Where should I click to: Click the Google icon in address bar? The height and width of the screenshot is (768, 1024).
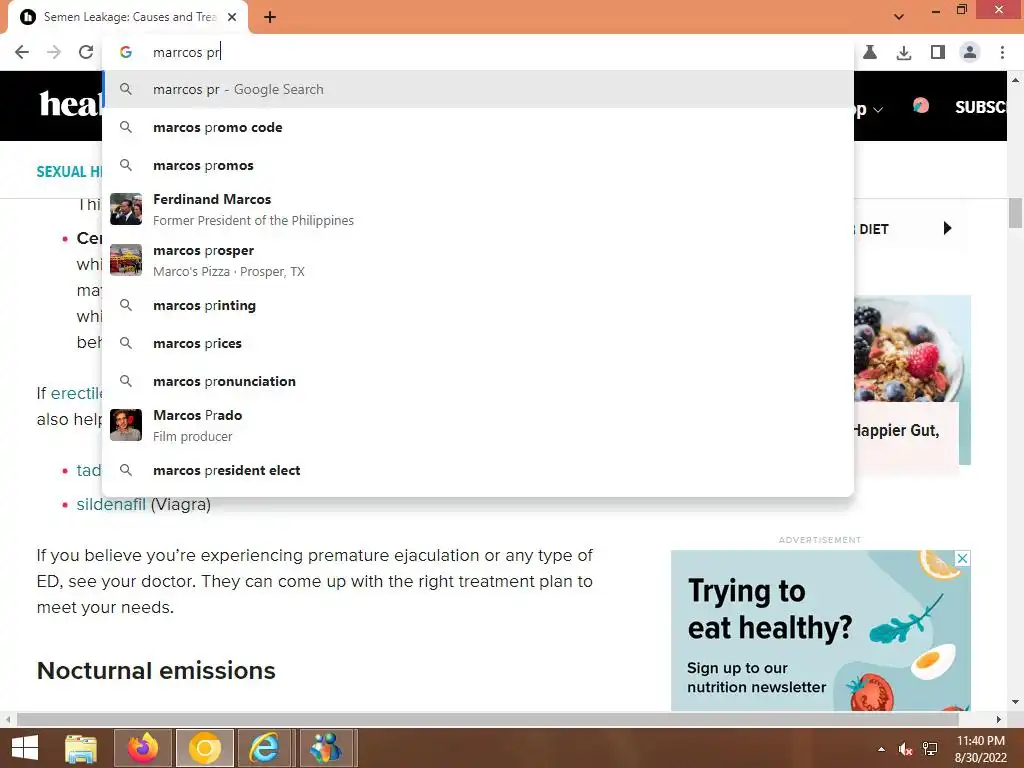(x=126, y=52)
